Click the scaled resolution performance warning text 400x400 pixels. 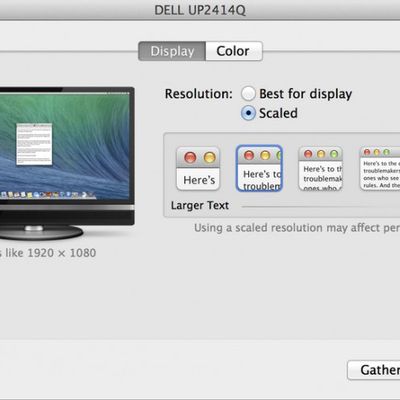click(297, 228)
